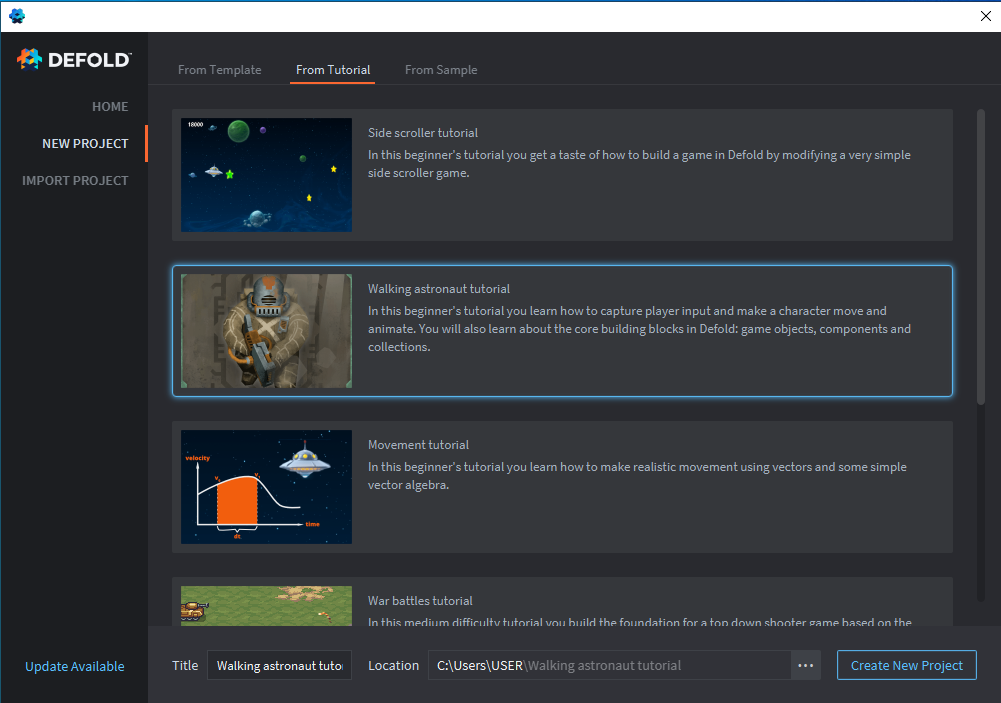Focus the project Title input field
1001x703 pixels.
tap(280, 665)
